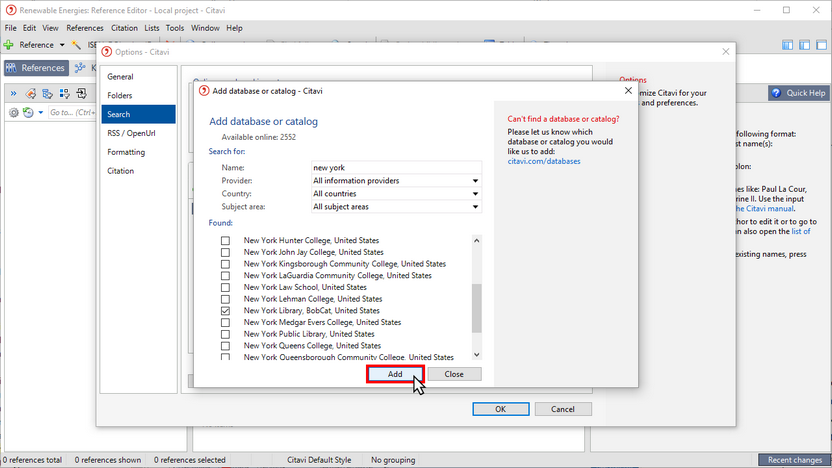Click the Recent changes button in status bar

794,460
